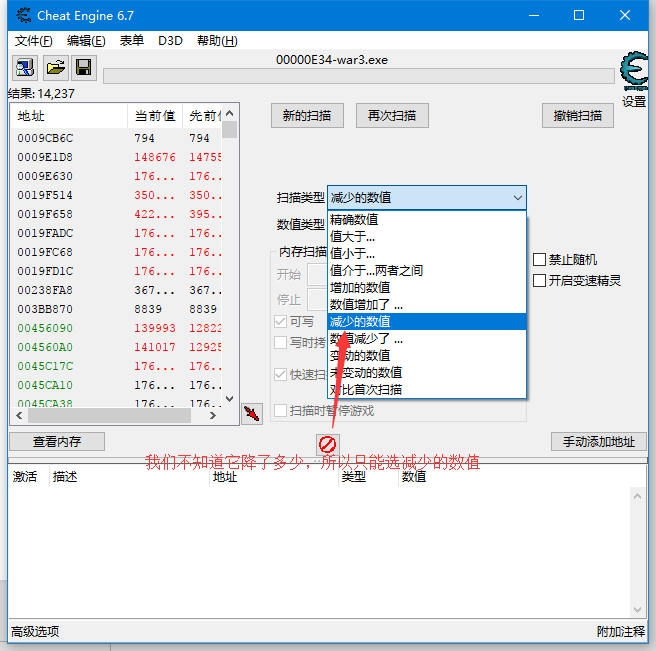The image size is (656, 651).
Task: Select result row 0009E1D8
Action: (x=117, y=157)
